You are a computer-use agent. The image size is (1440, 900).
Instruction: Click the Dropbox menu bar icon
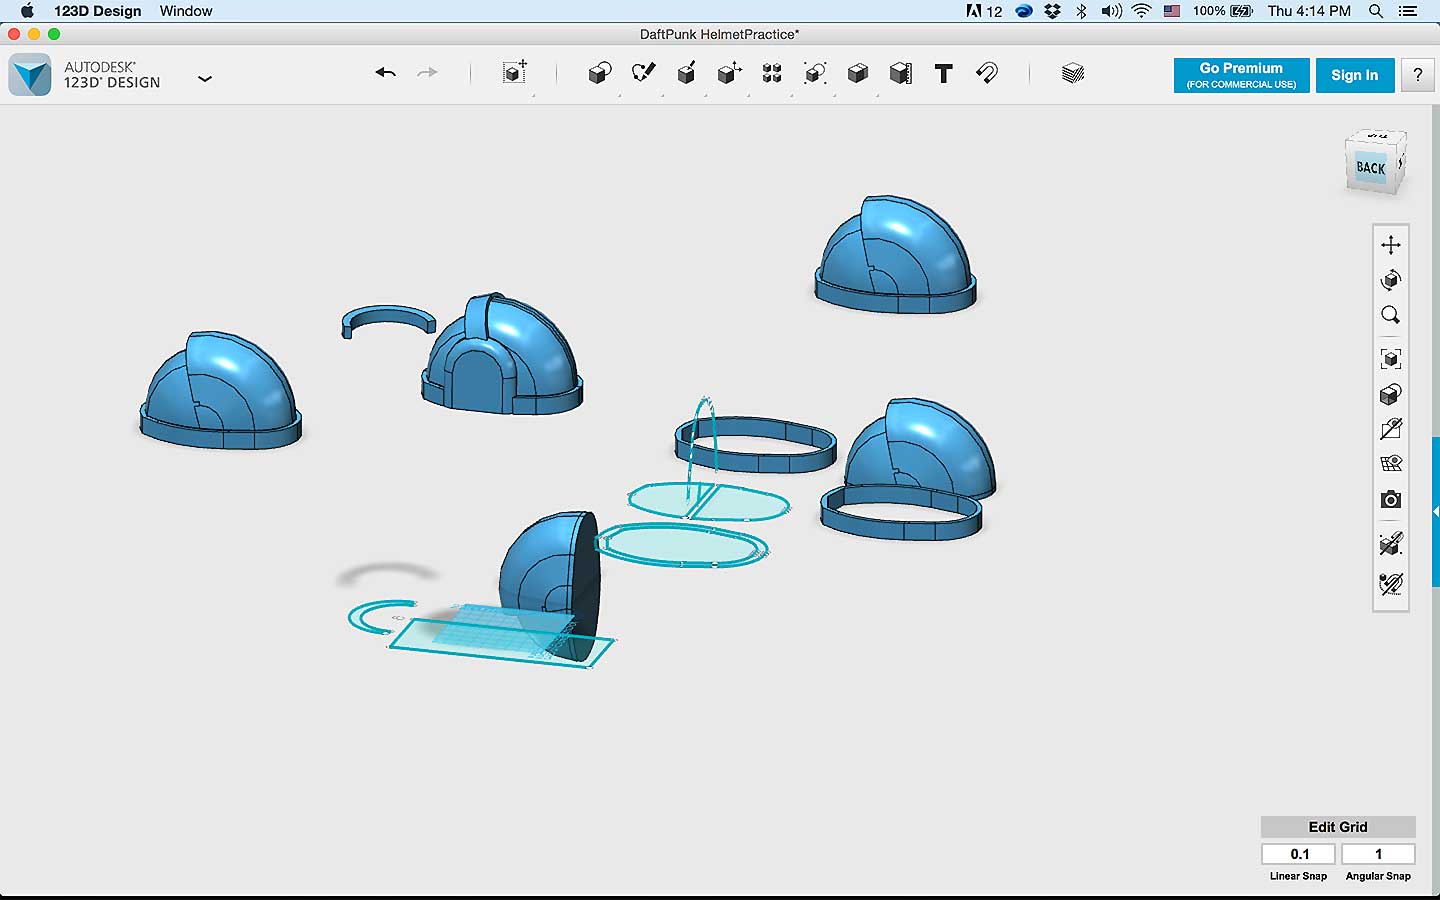[x=1053, y=11]
